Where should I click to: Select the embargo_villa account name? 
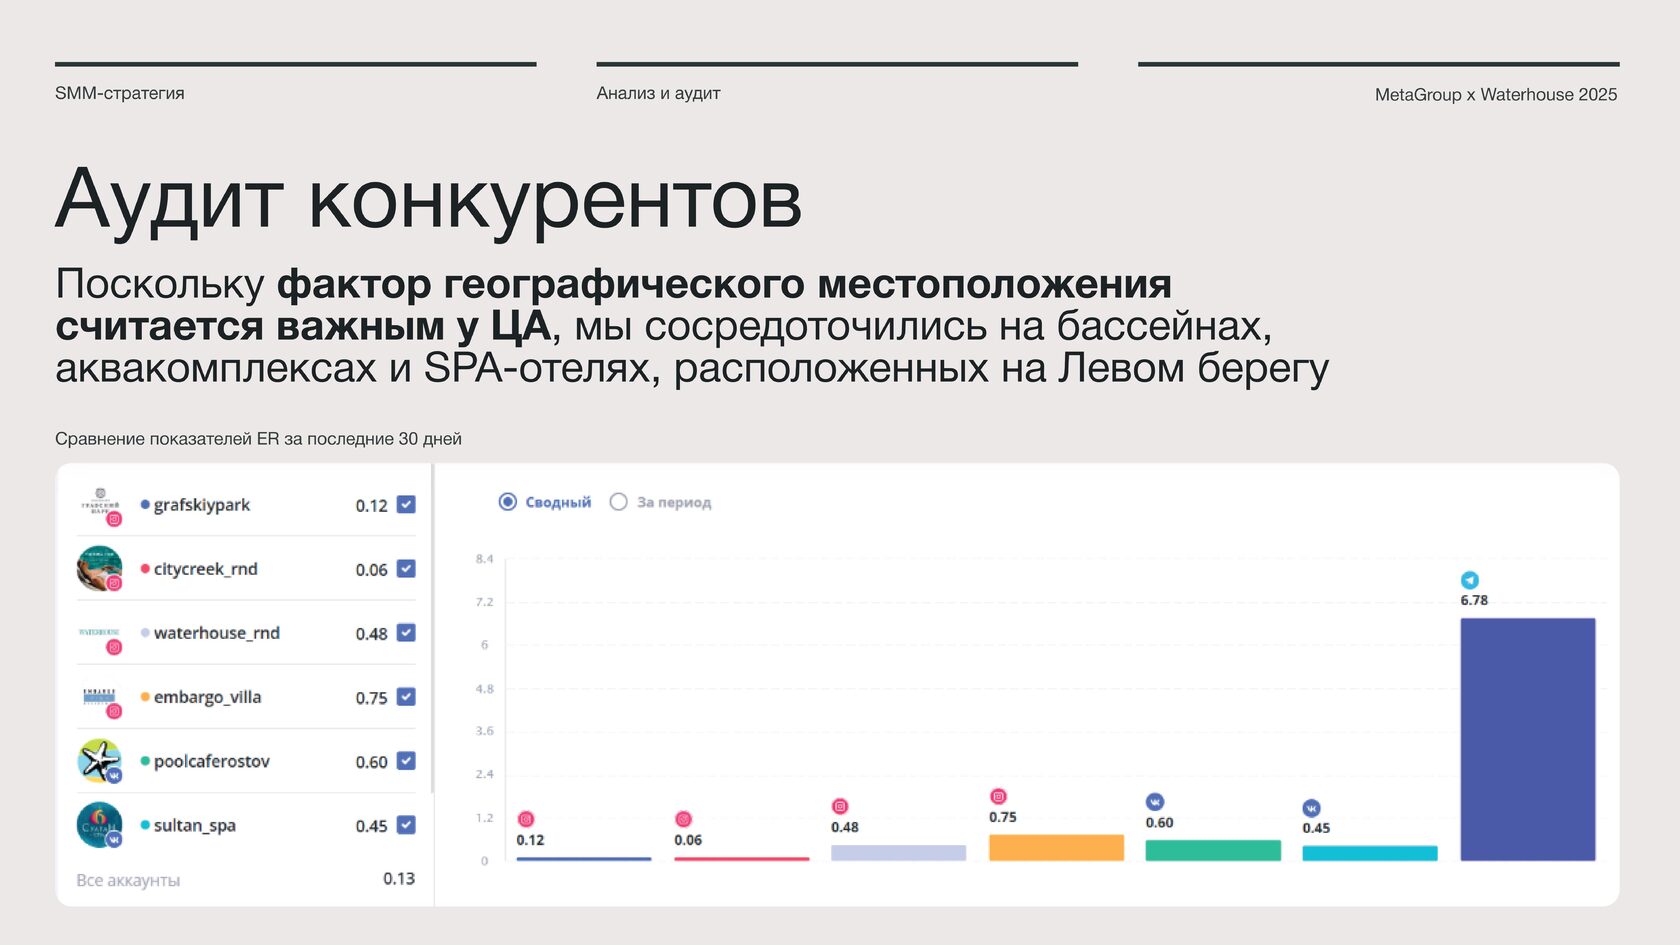[207, 697]
